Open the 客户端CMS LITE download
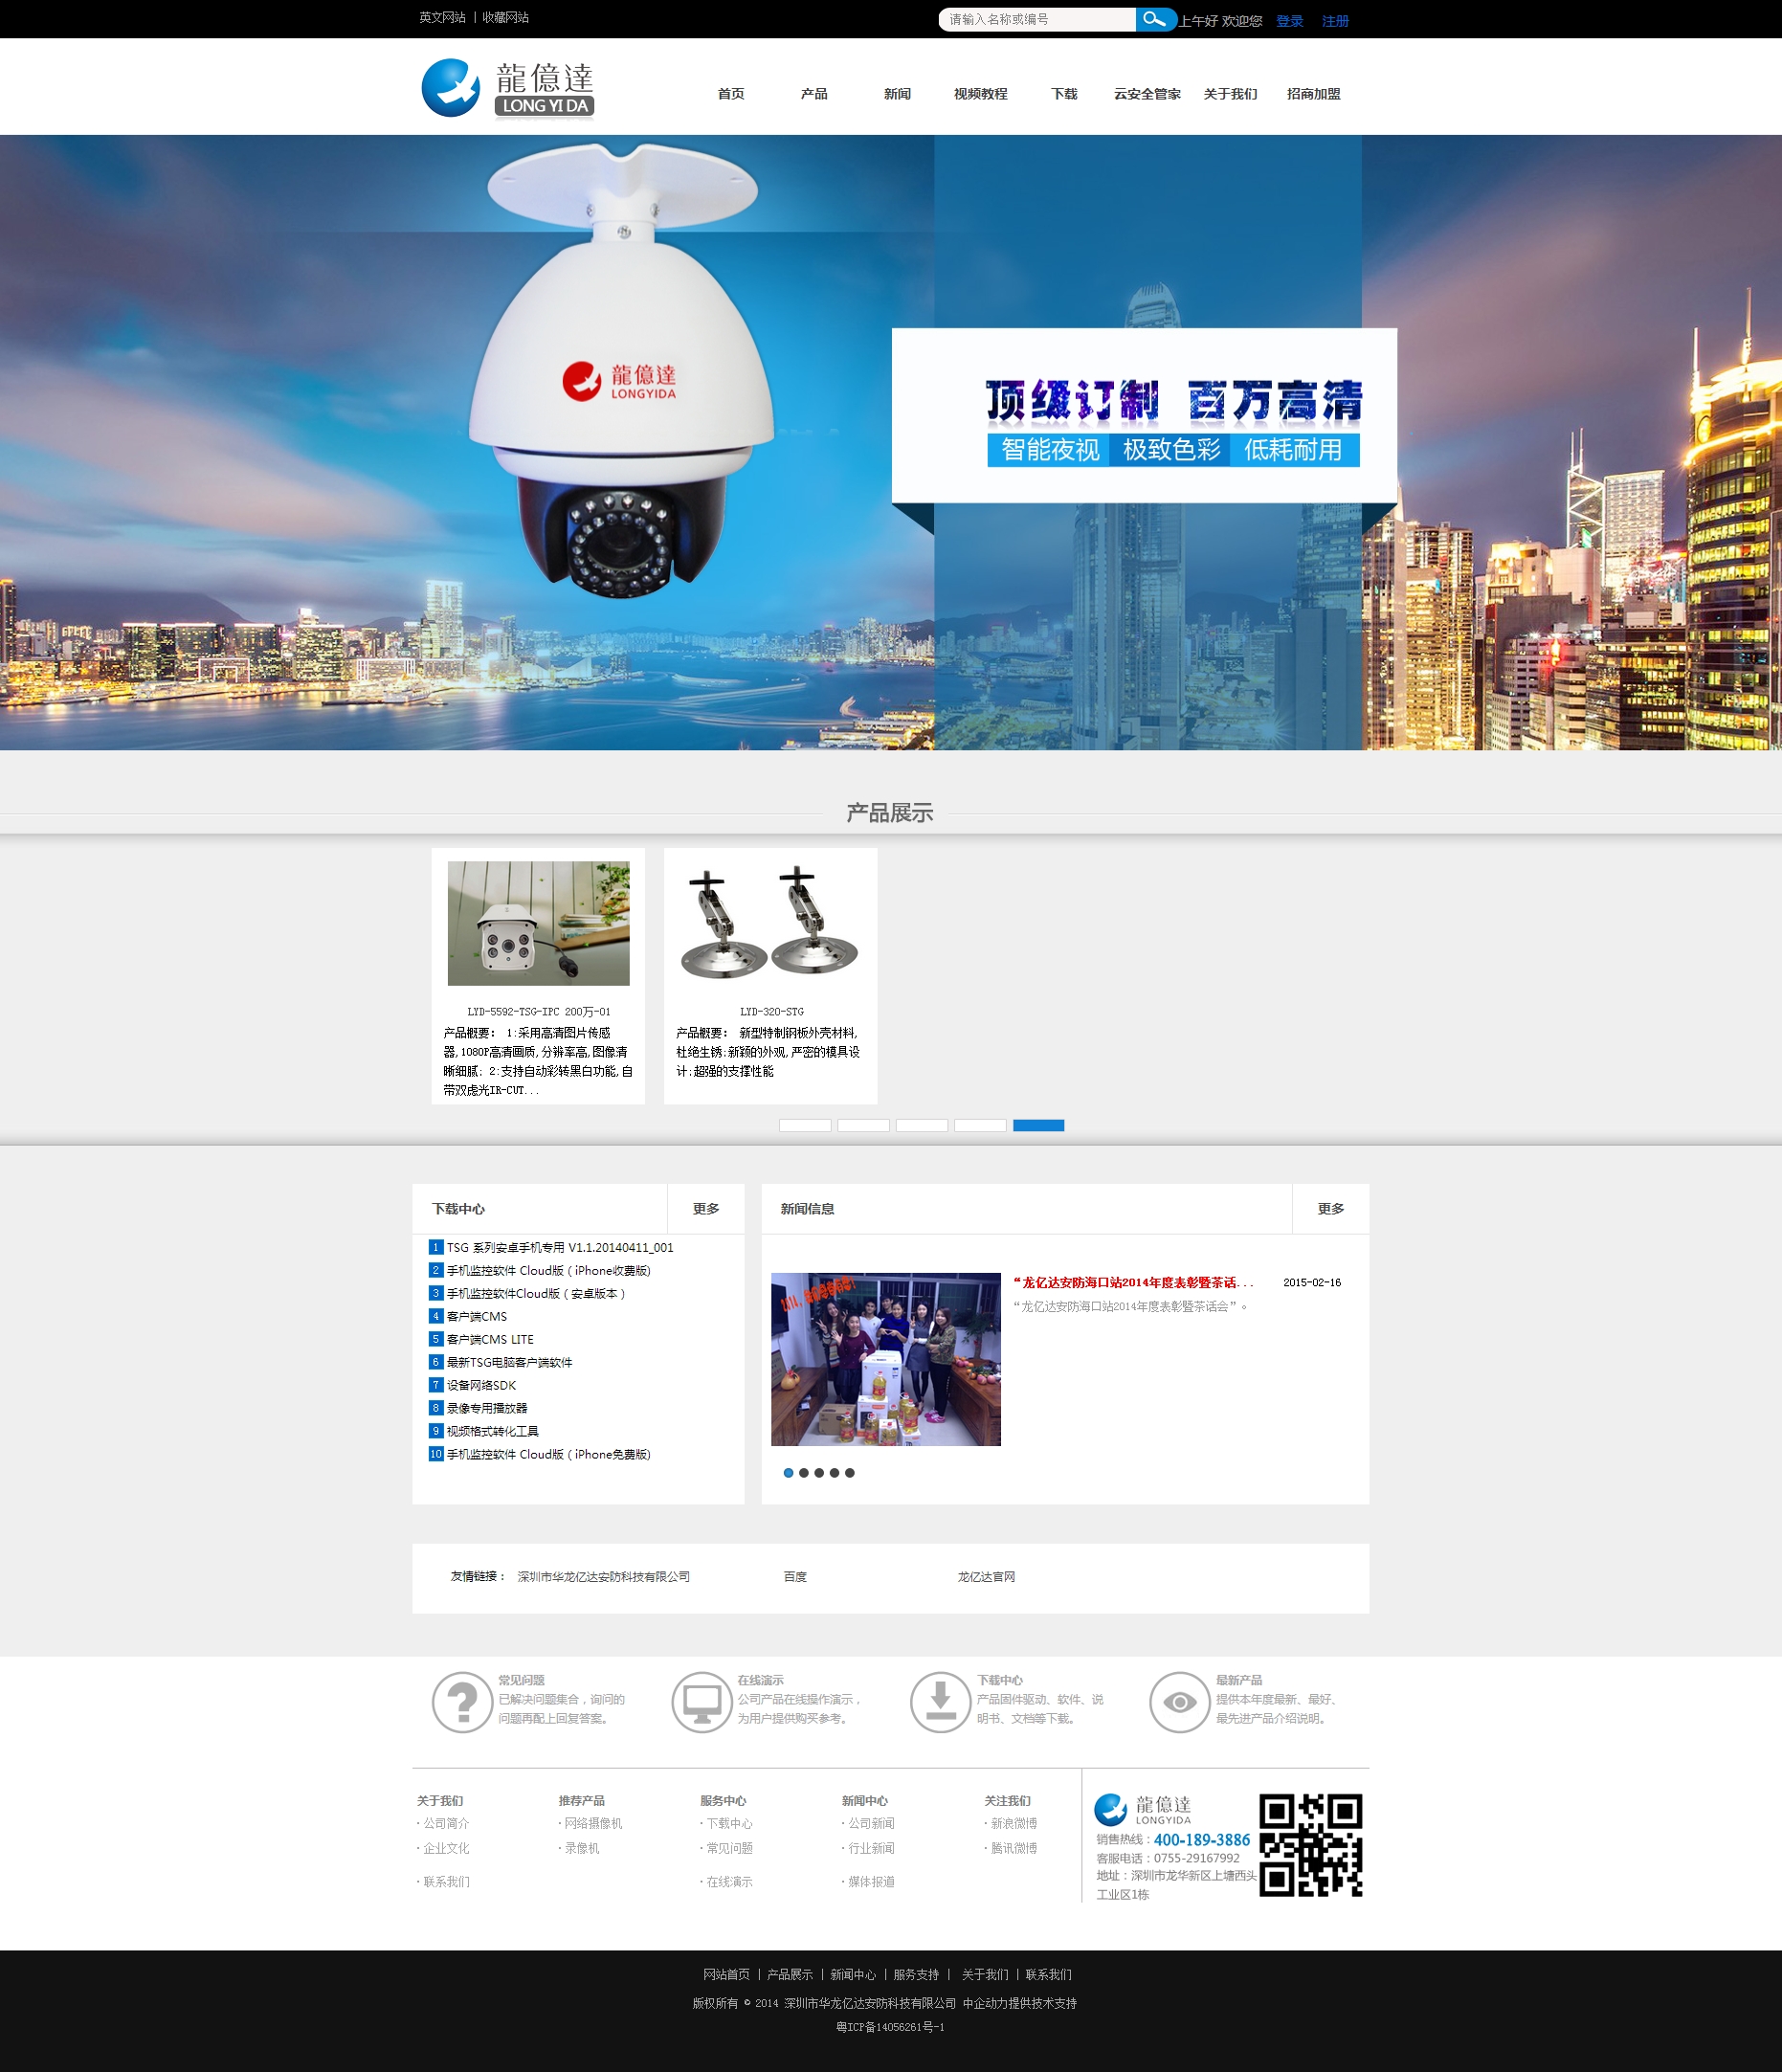1782x2072 pixels. pyautogui.click(x=490, y=1339)
